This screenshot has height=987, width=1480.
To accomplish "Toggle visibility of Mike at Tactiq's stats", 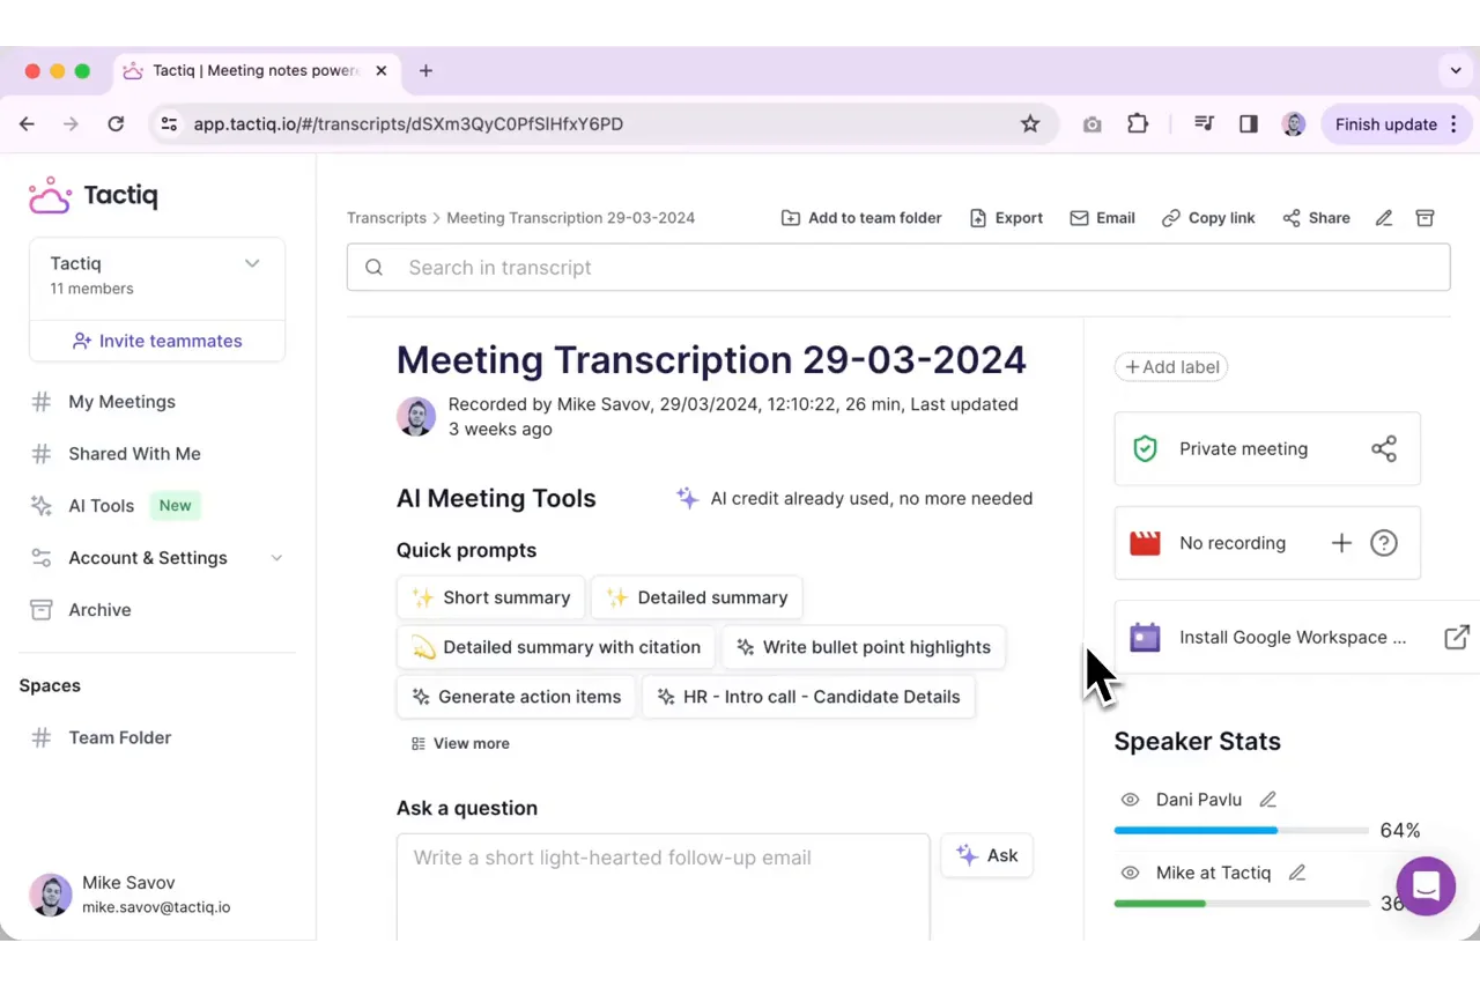I will pos(1129,872).
